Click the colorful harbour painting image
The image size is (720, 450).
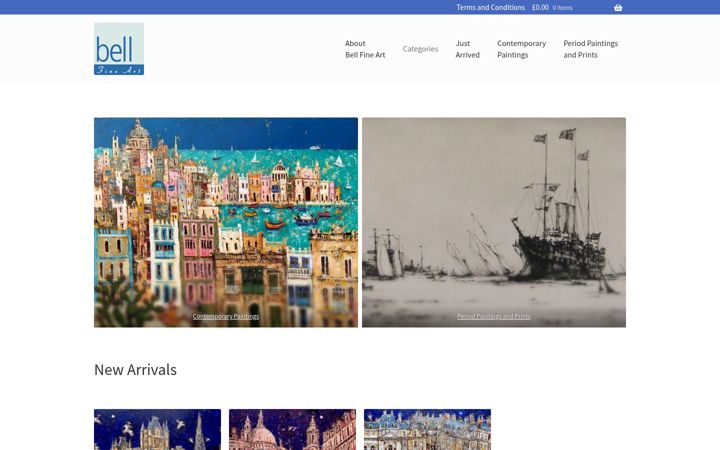226,222
